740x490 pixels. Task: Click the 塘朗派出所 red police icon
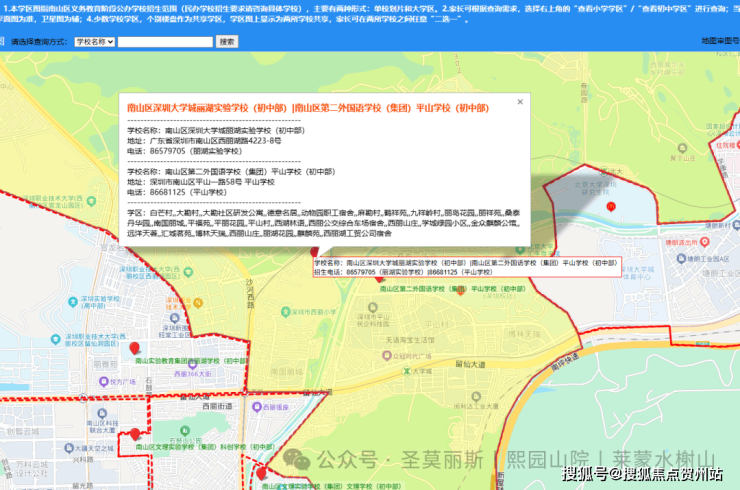704,242
